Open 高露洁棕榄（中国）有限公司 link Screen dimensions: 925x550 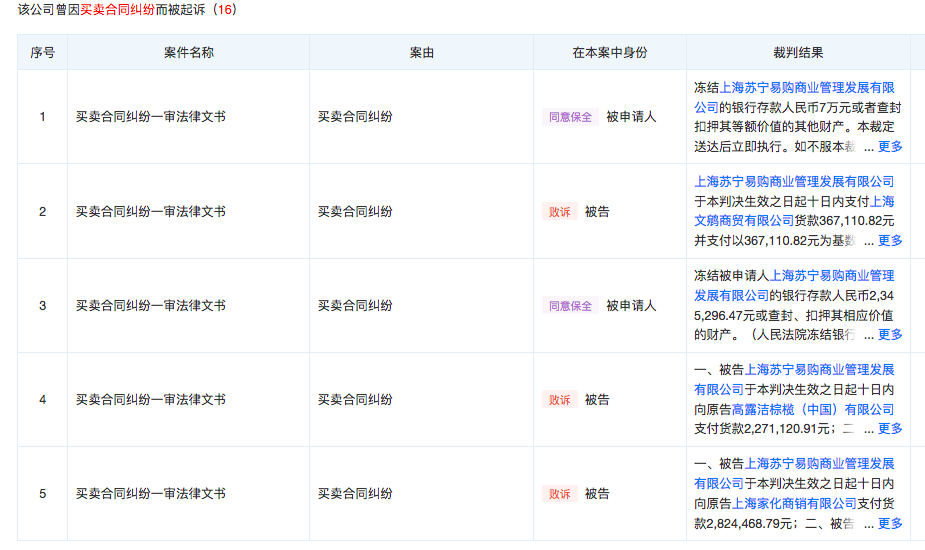tap(813, 409)
